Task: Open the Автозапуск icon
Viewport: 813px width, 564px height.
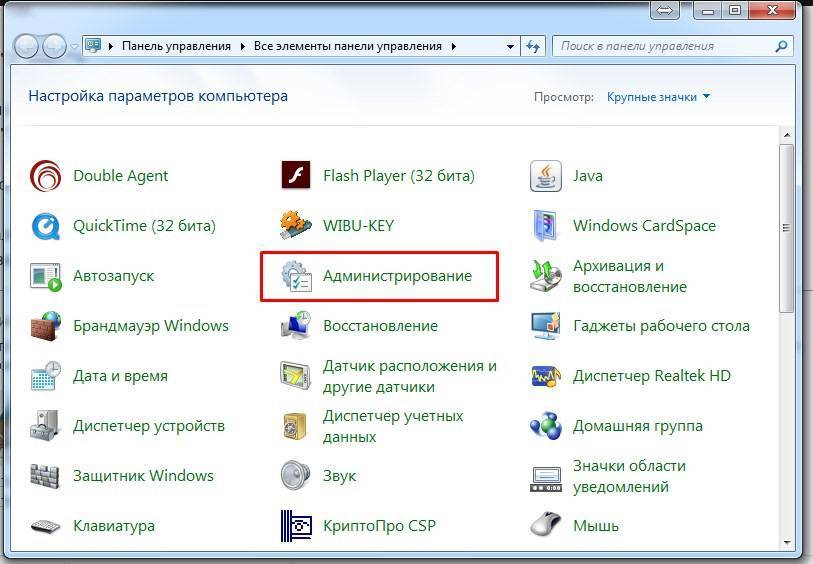Action: pos(46,277)
